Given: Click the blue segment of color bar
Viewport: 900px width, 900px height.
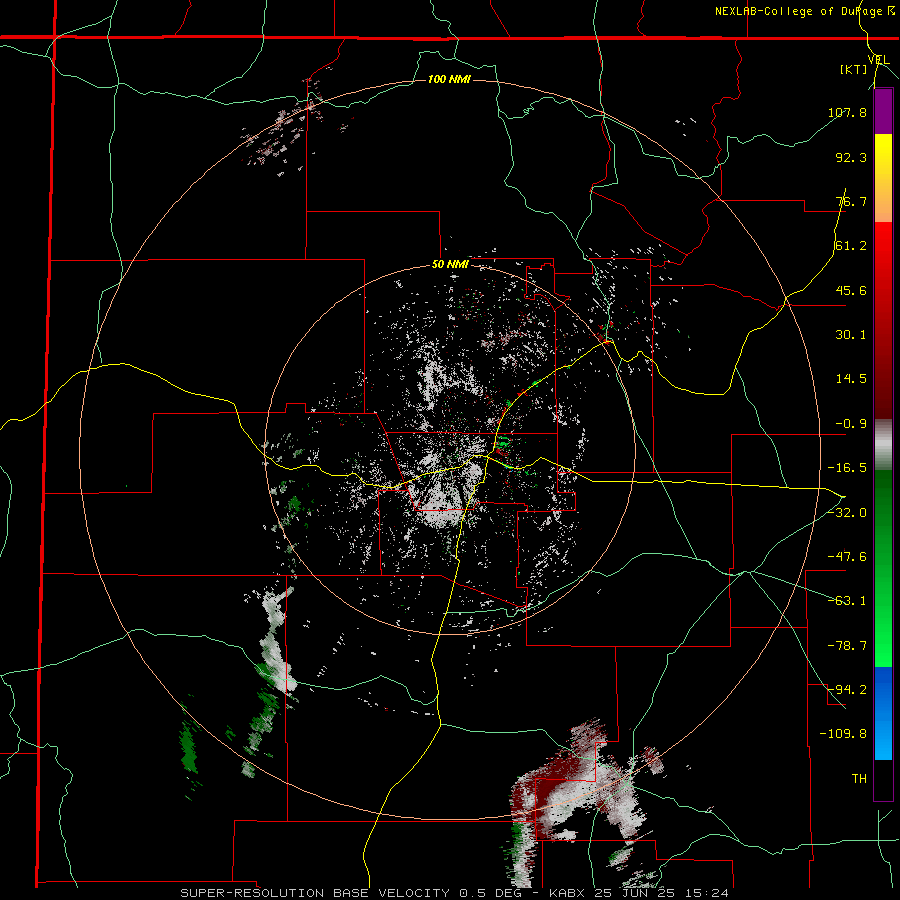Looking at the screenshot, I should (883, 713).
